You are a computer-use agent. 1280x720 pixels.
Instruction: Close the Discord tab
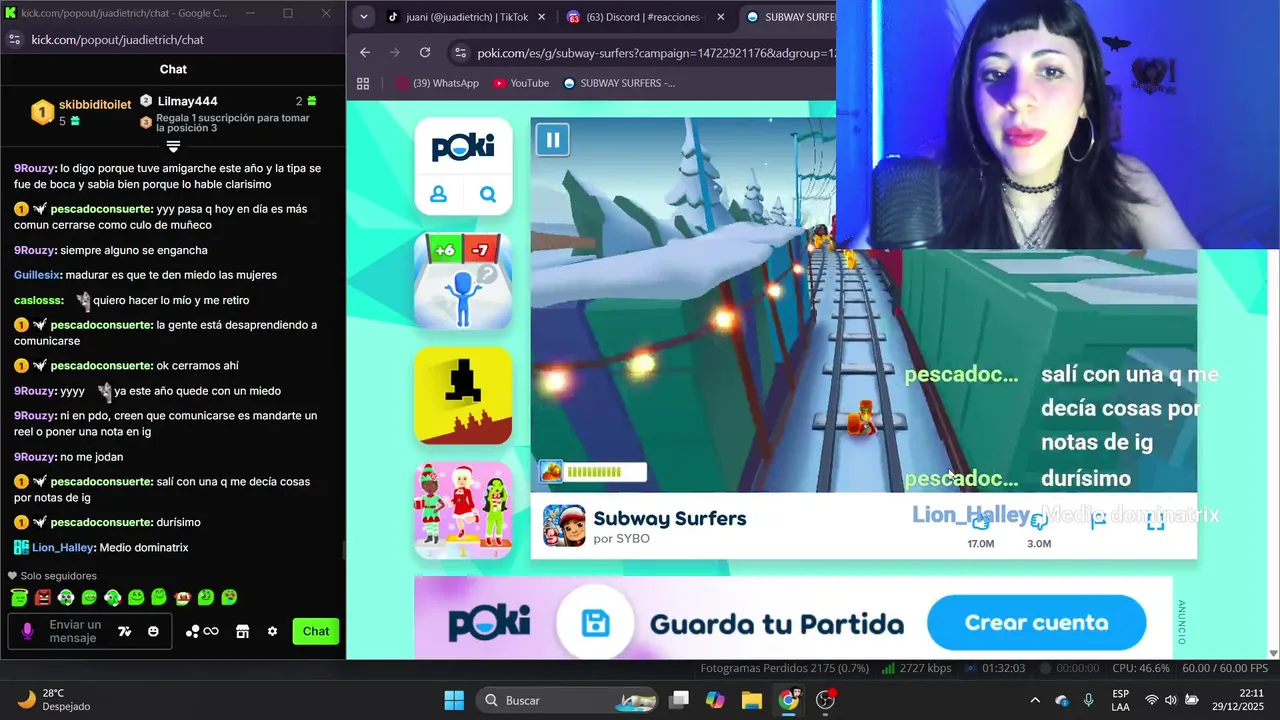tap(721, 17)
